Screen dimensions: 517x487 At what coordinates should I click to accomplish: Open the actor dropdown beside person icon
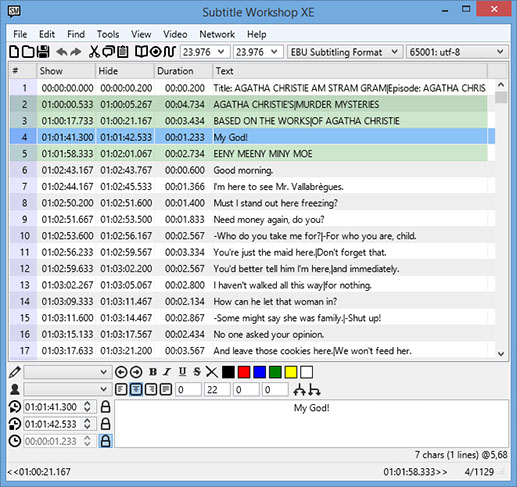coord(104,389)
